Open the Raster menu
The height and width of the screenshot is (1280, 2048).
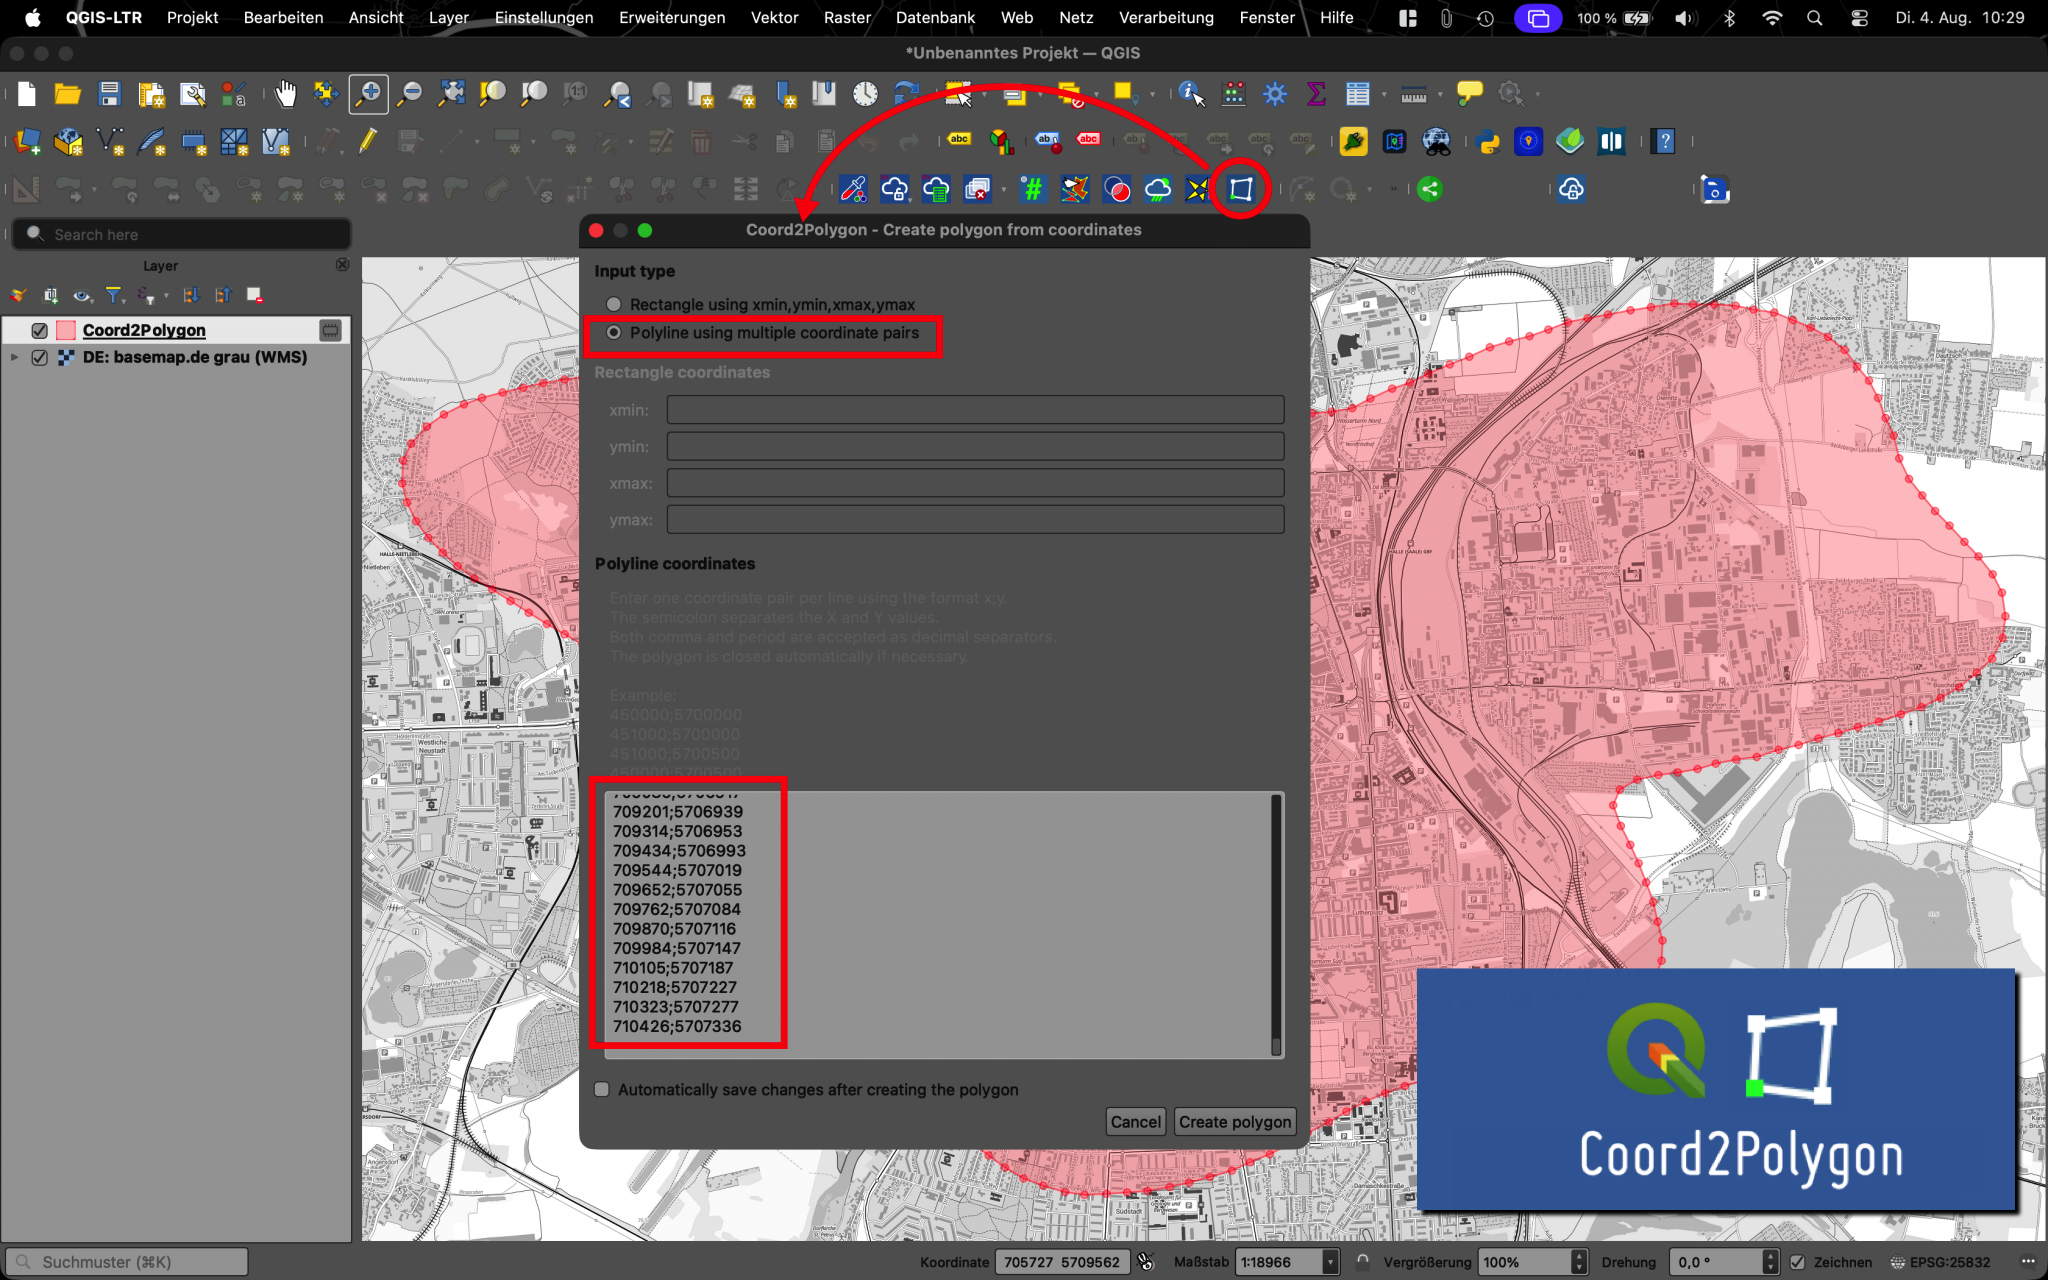pos(847,17)
